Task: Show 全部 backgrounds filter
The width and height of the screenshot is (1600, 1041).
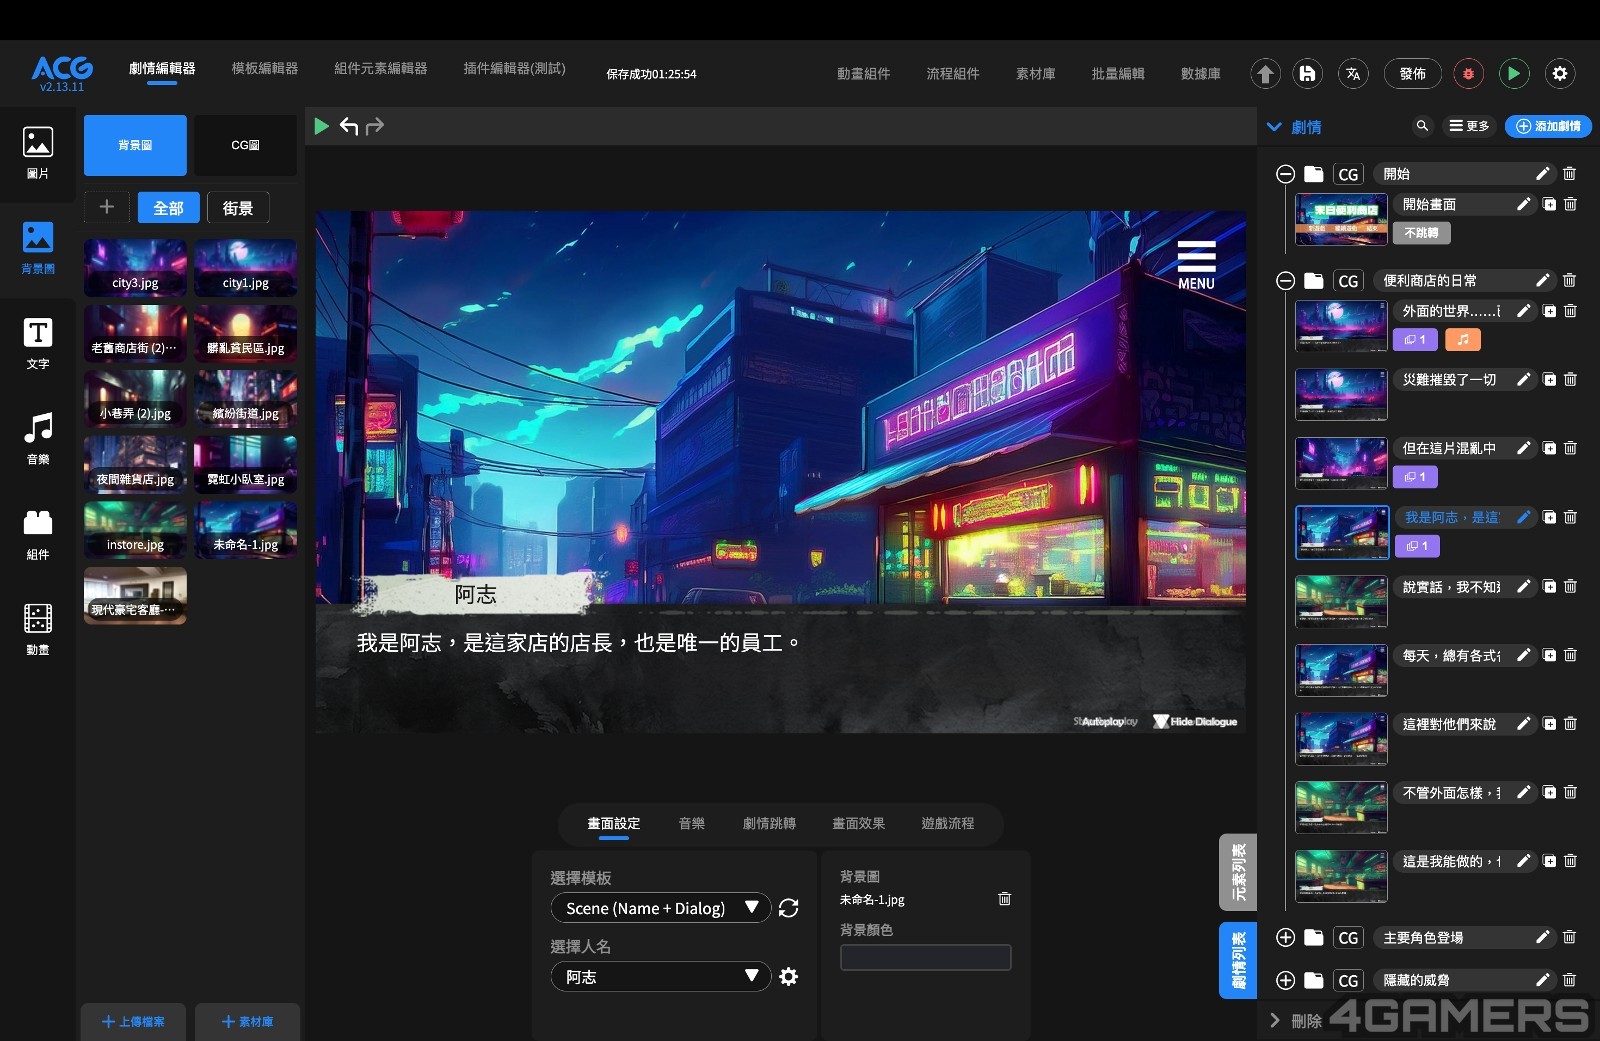Action: 168,207
